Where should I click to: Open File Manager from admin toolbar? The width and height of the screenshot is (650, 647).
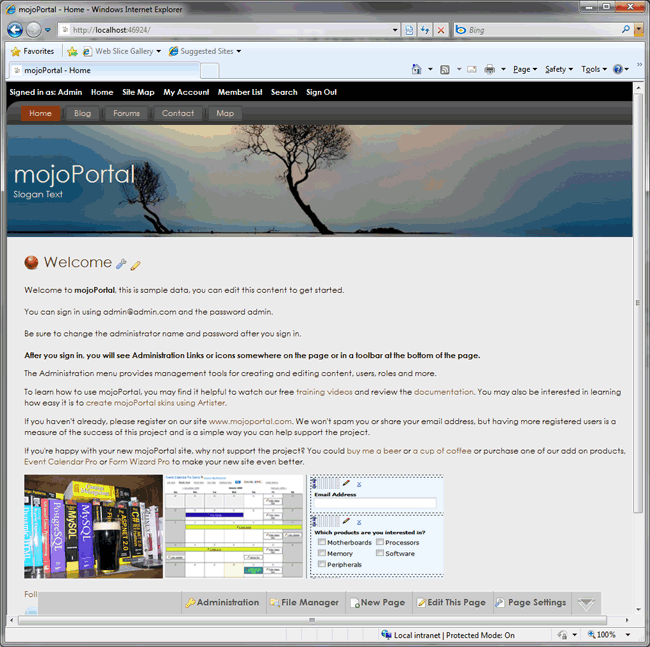(305, 603)
